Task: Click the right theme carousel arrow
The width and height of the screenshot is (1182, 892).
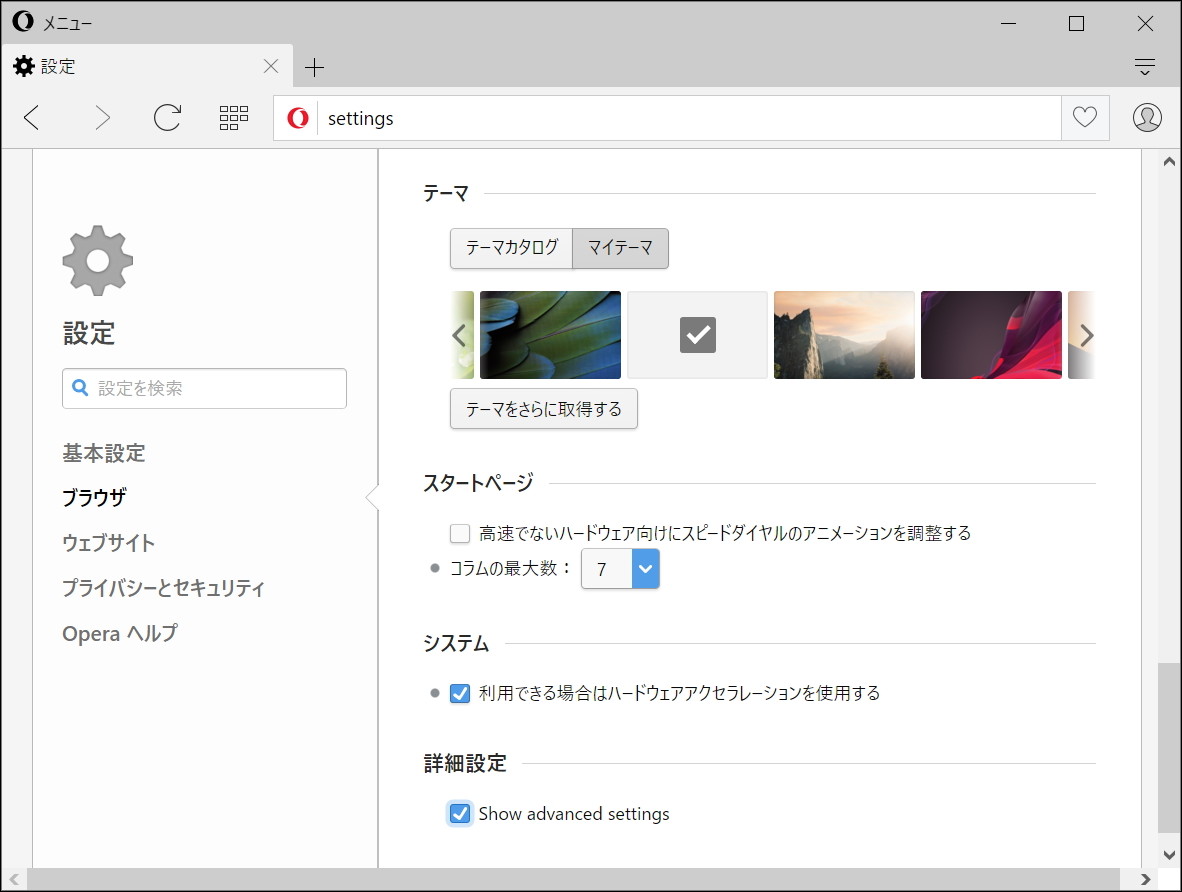Action: 1087,335
